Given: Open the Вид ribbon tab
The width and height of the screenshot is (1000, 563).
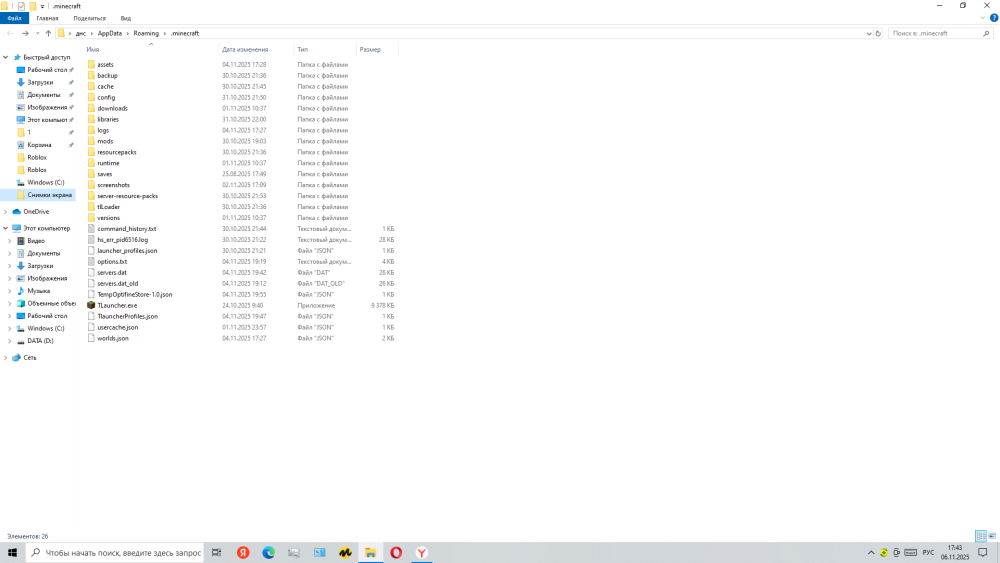Looking at the screenshot, I should 126,18.
